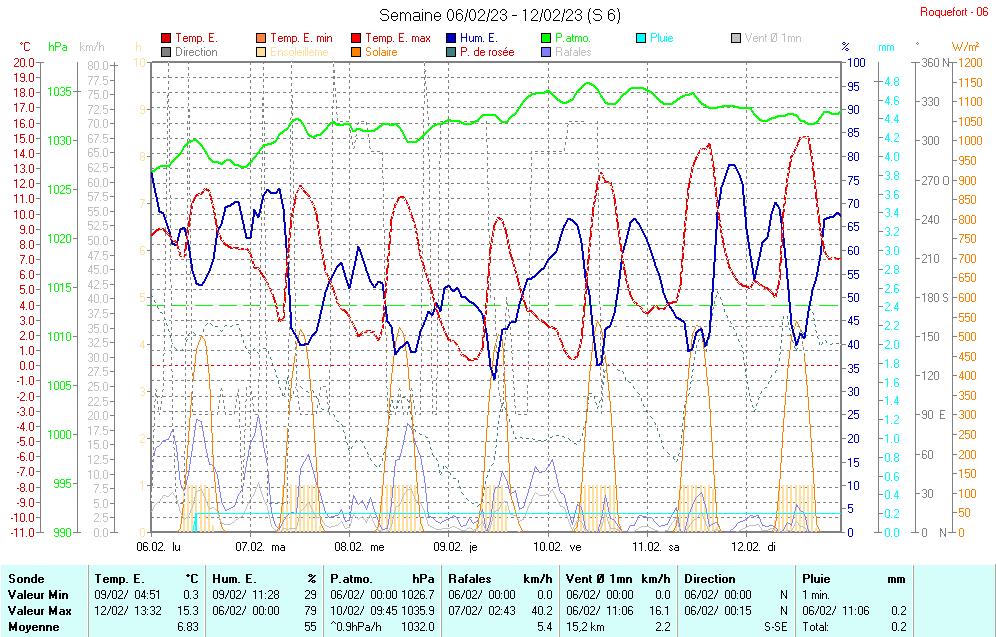Screen dimensions: 996x637
Task: Click the grey Vent Ø 1mn legend swatch
Action: [736, 38]
